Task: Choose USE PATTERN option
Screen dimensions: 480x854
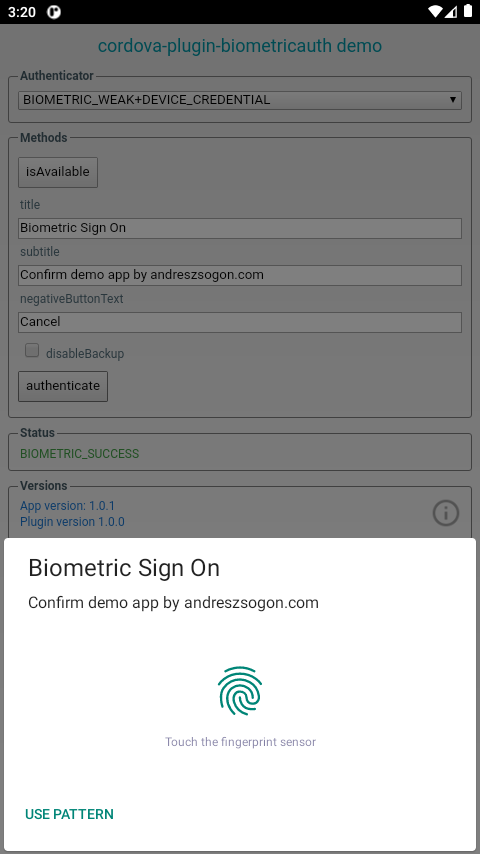Action: coord(69,814)
